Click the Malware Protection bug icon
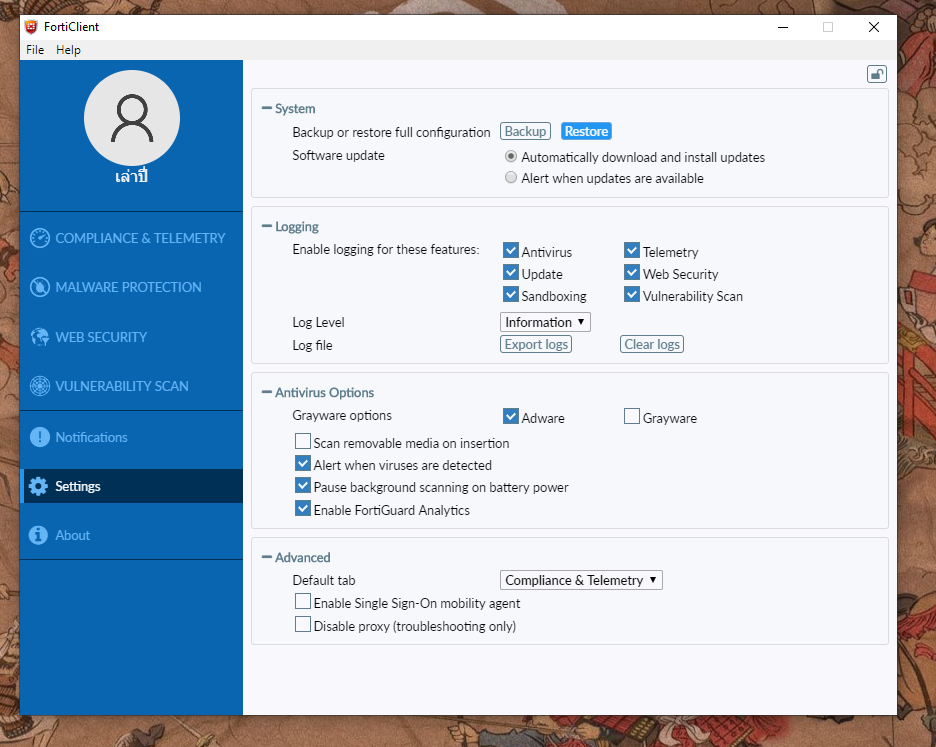The height and width of the screenshot is (747, 936). pyautogui.click(x=40, y=287)
